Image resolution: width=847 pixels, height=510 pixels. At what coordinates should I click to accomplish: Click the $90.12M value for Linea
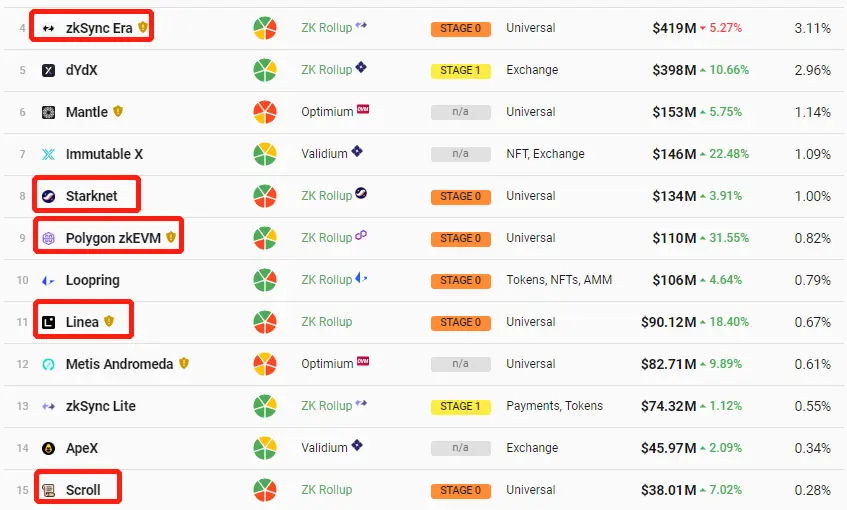[668, 323]
